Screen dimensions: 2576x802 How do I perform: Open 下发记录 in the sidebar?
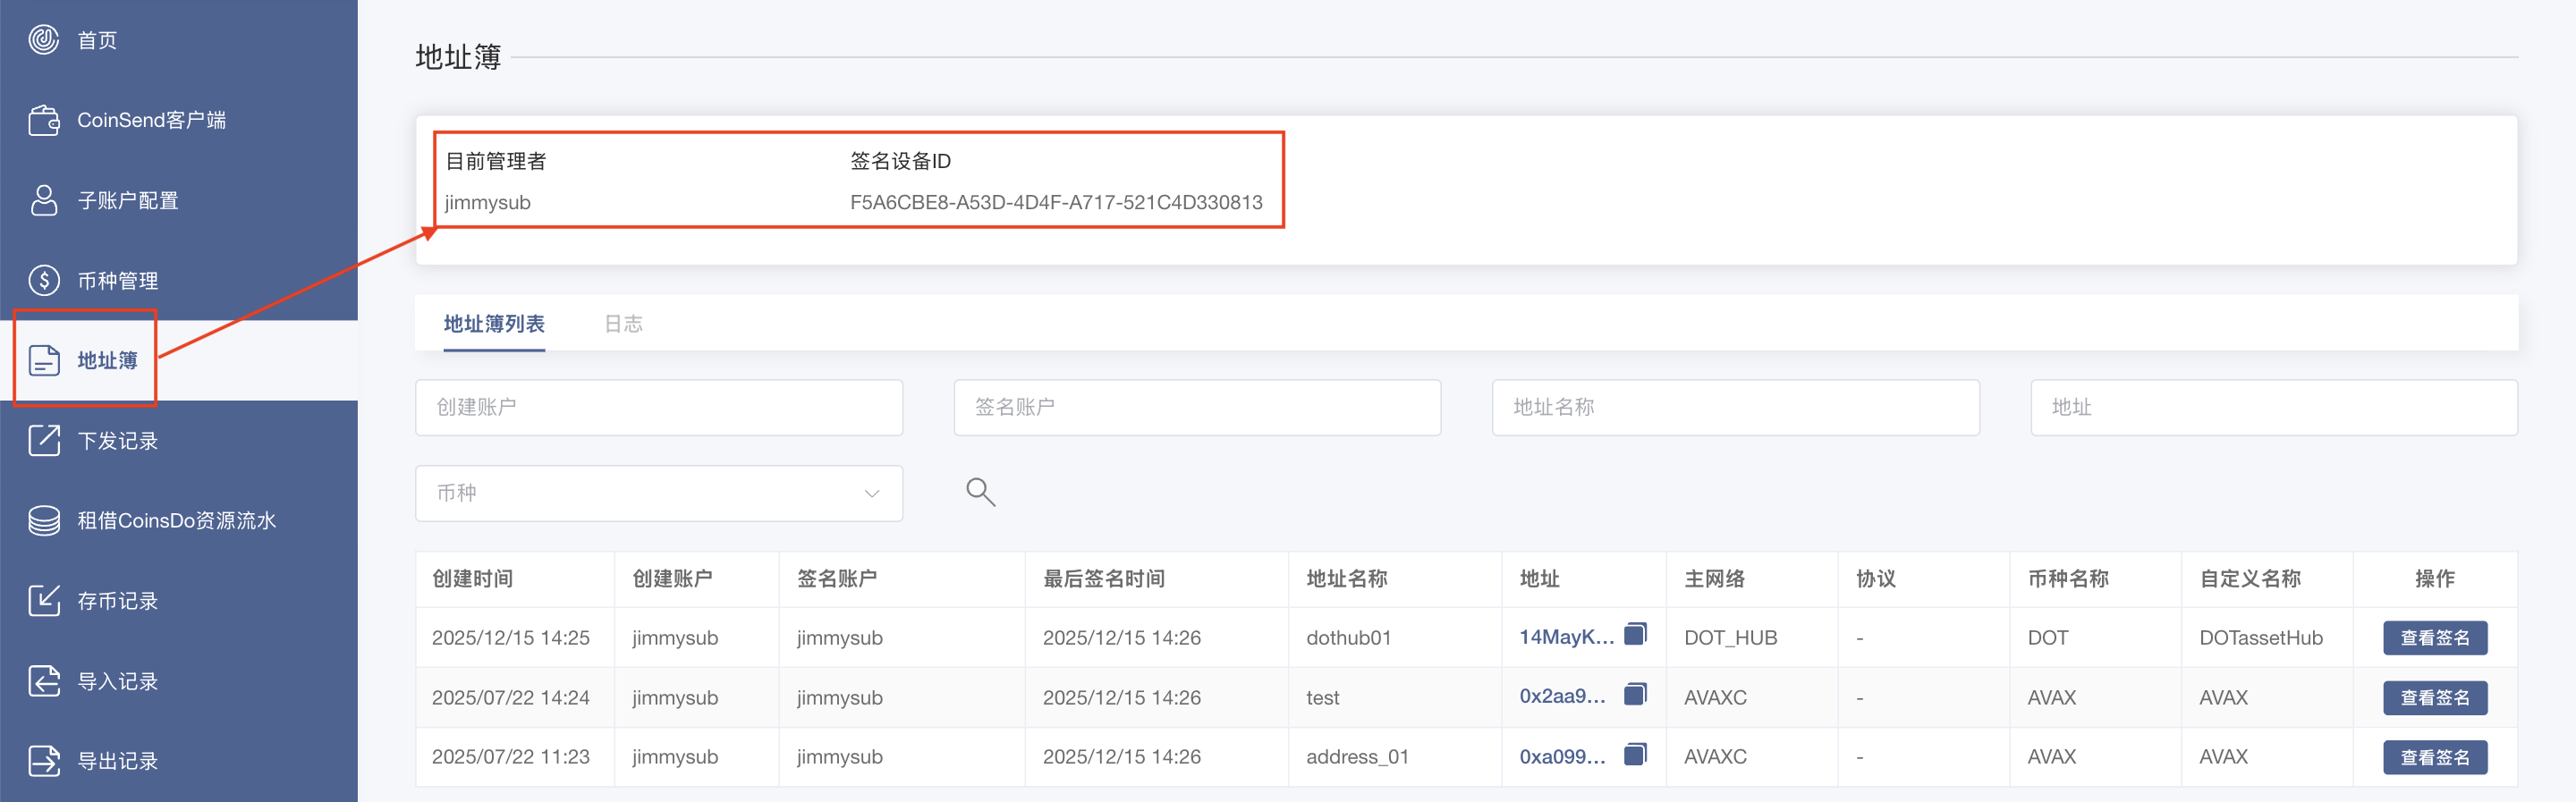pos(117,441)
